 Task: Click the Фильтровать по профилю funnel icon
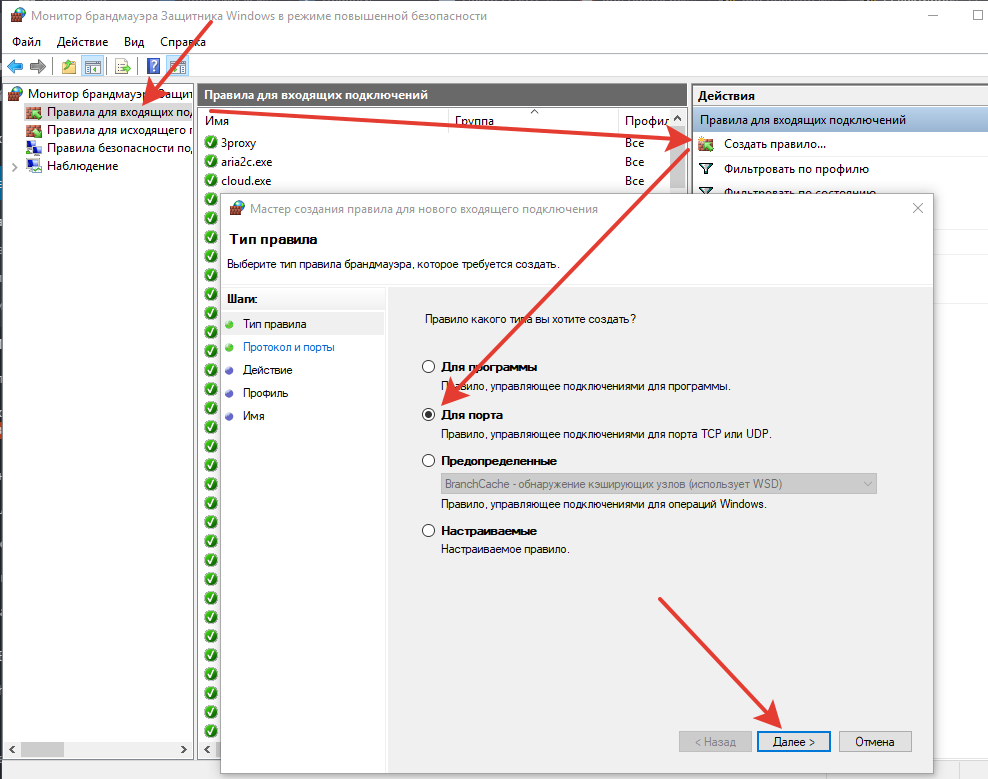click(706, 169)
